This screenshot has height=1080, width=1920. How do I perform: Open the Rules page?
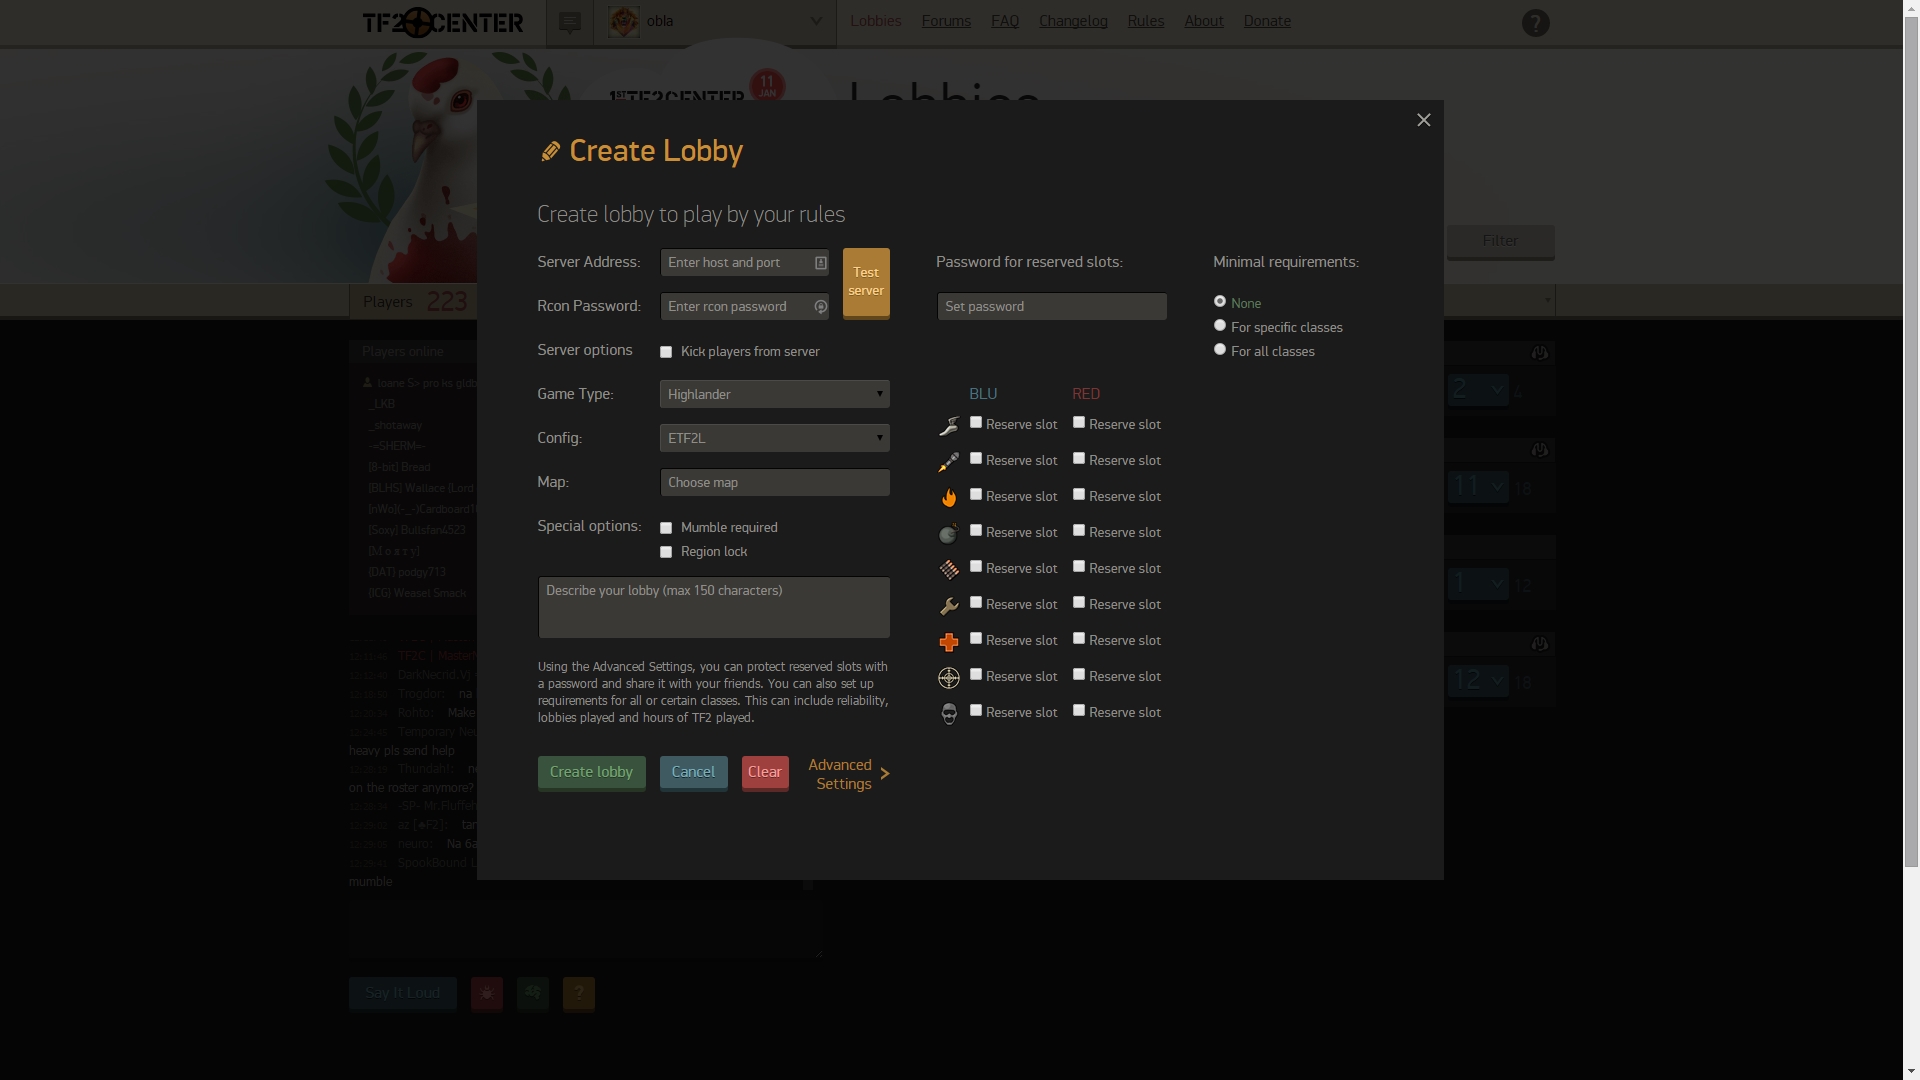click(x=1146, y=21)
